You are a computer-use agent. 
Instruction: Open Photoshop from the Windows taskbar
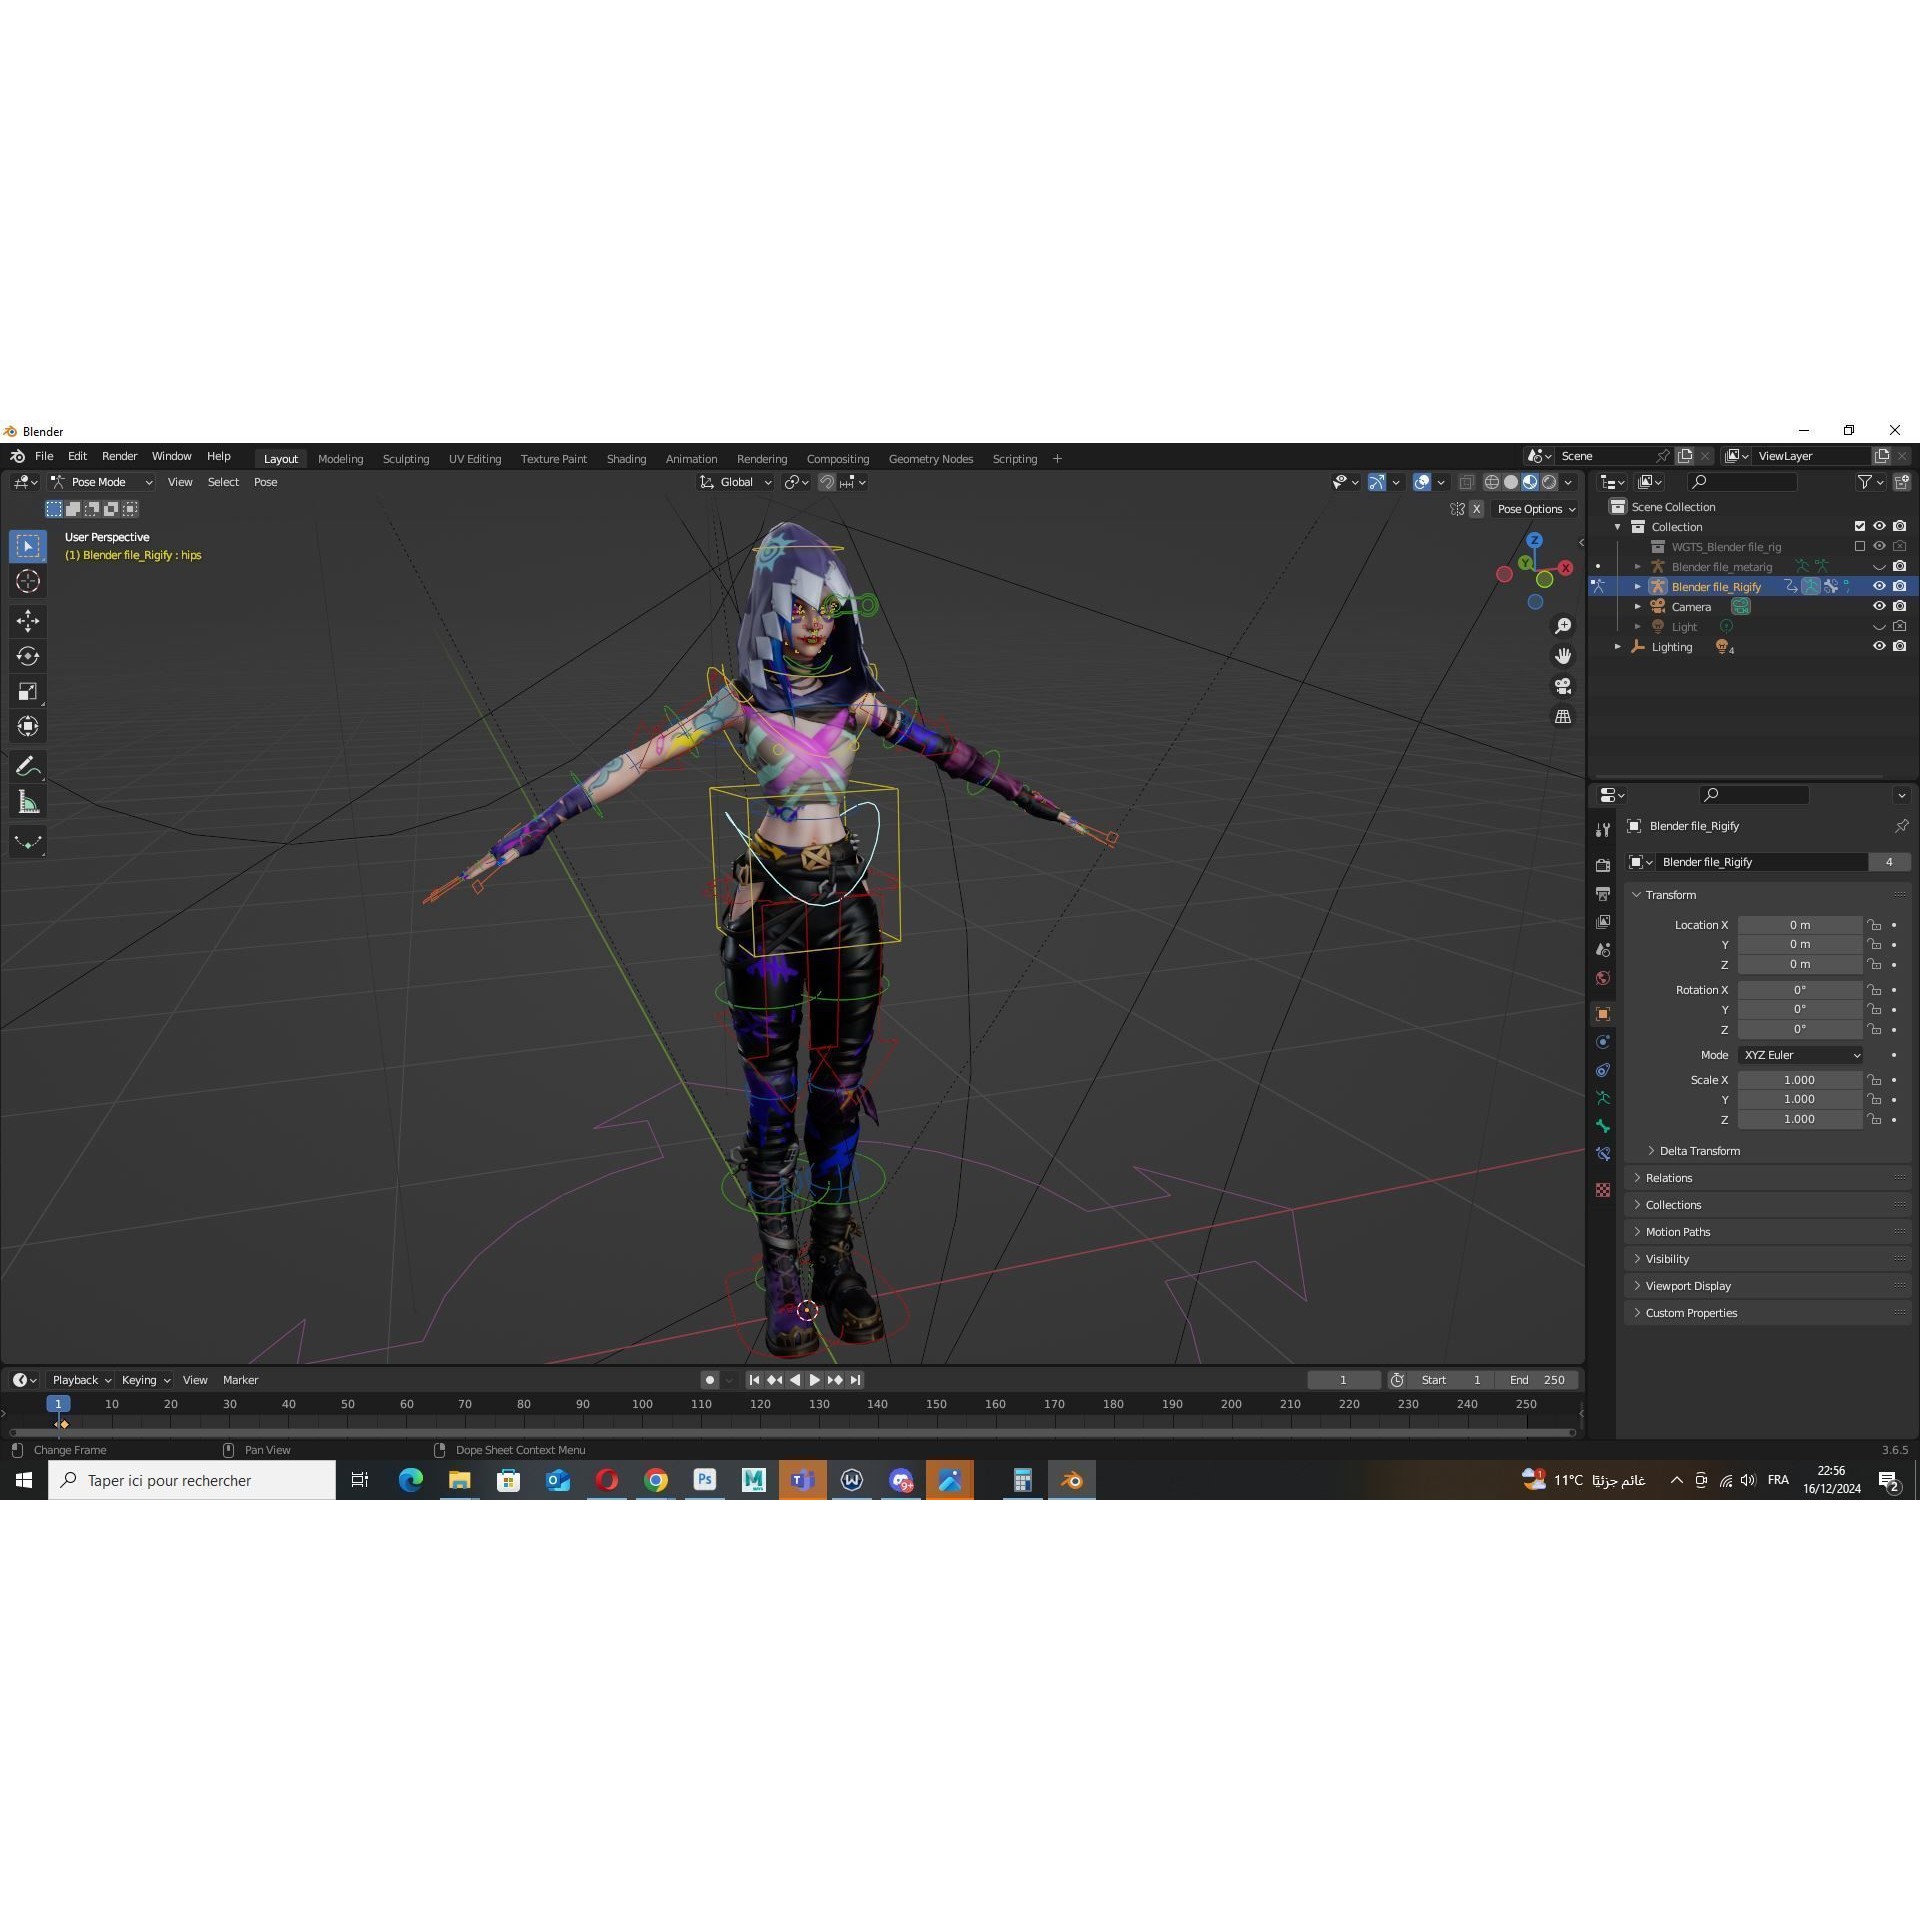705,1480
